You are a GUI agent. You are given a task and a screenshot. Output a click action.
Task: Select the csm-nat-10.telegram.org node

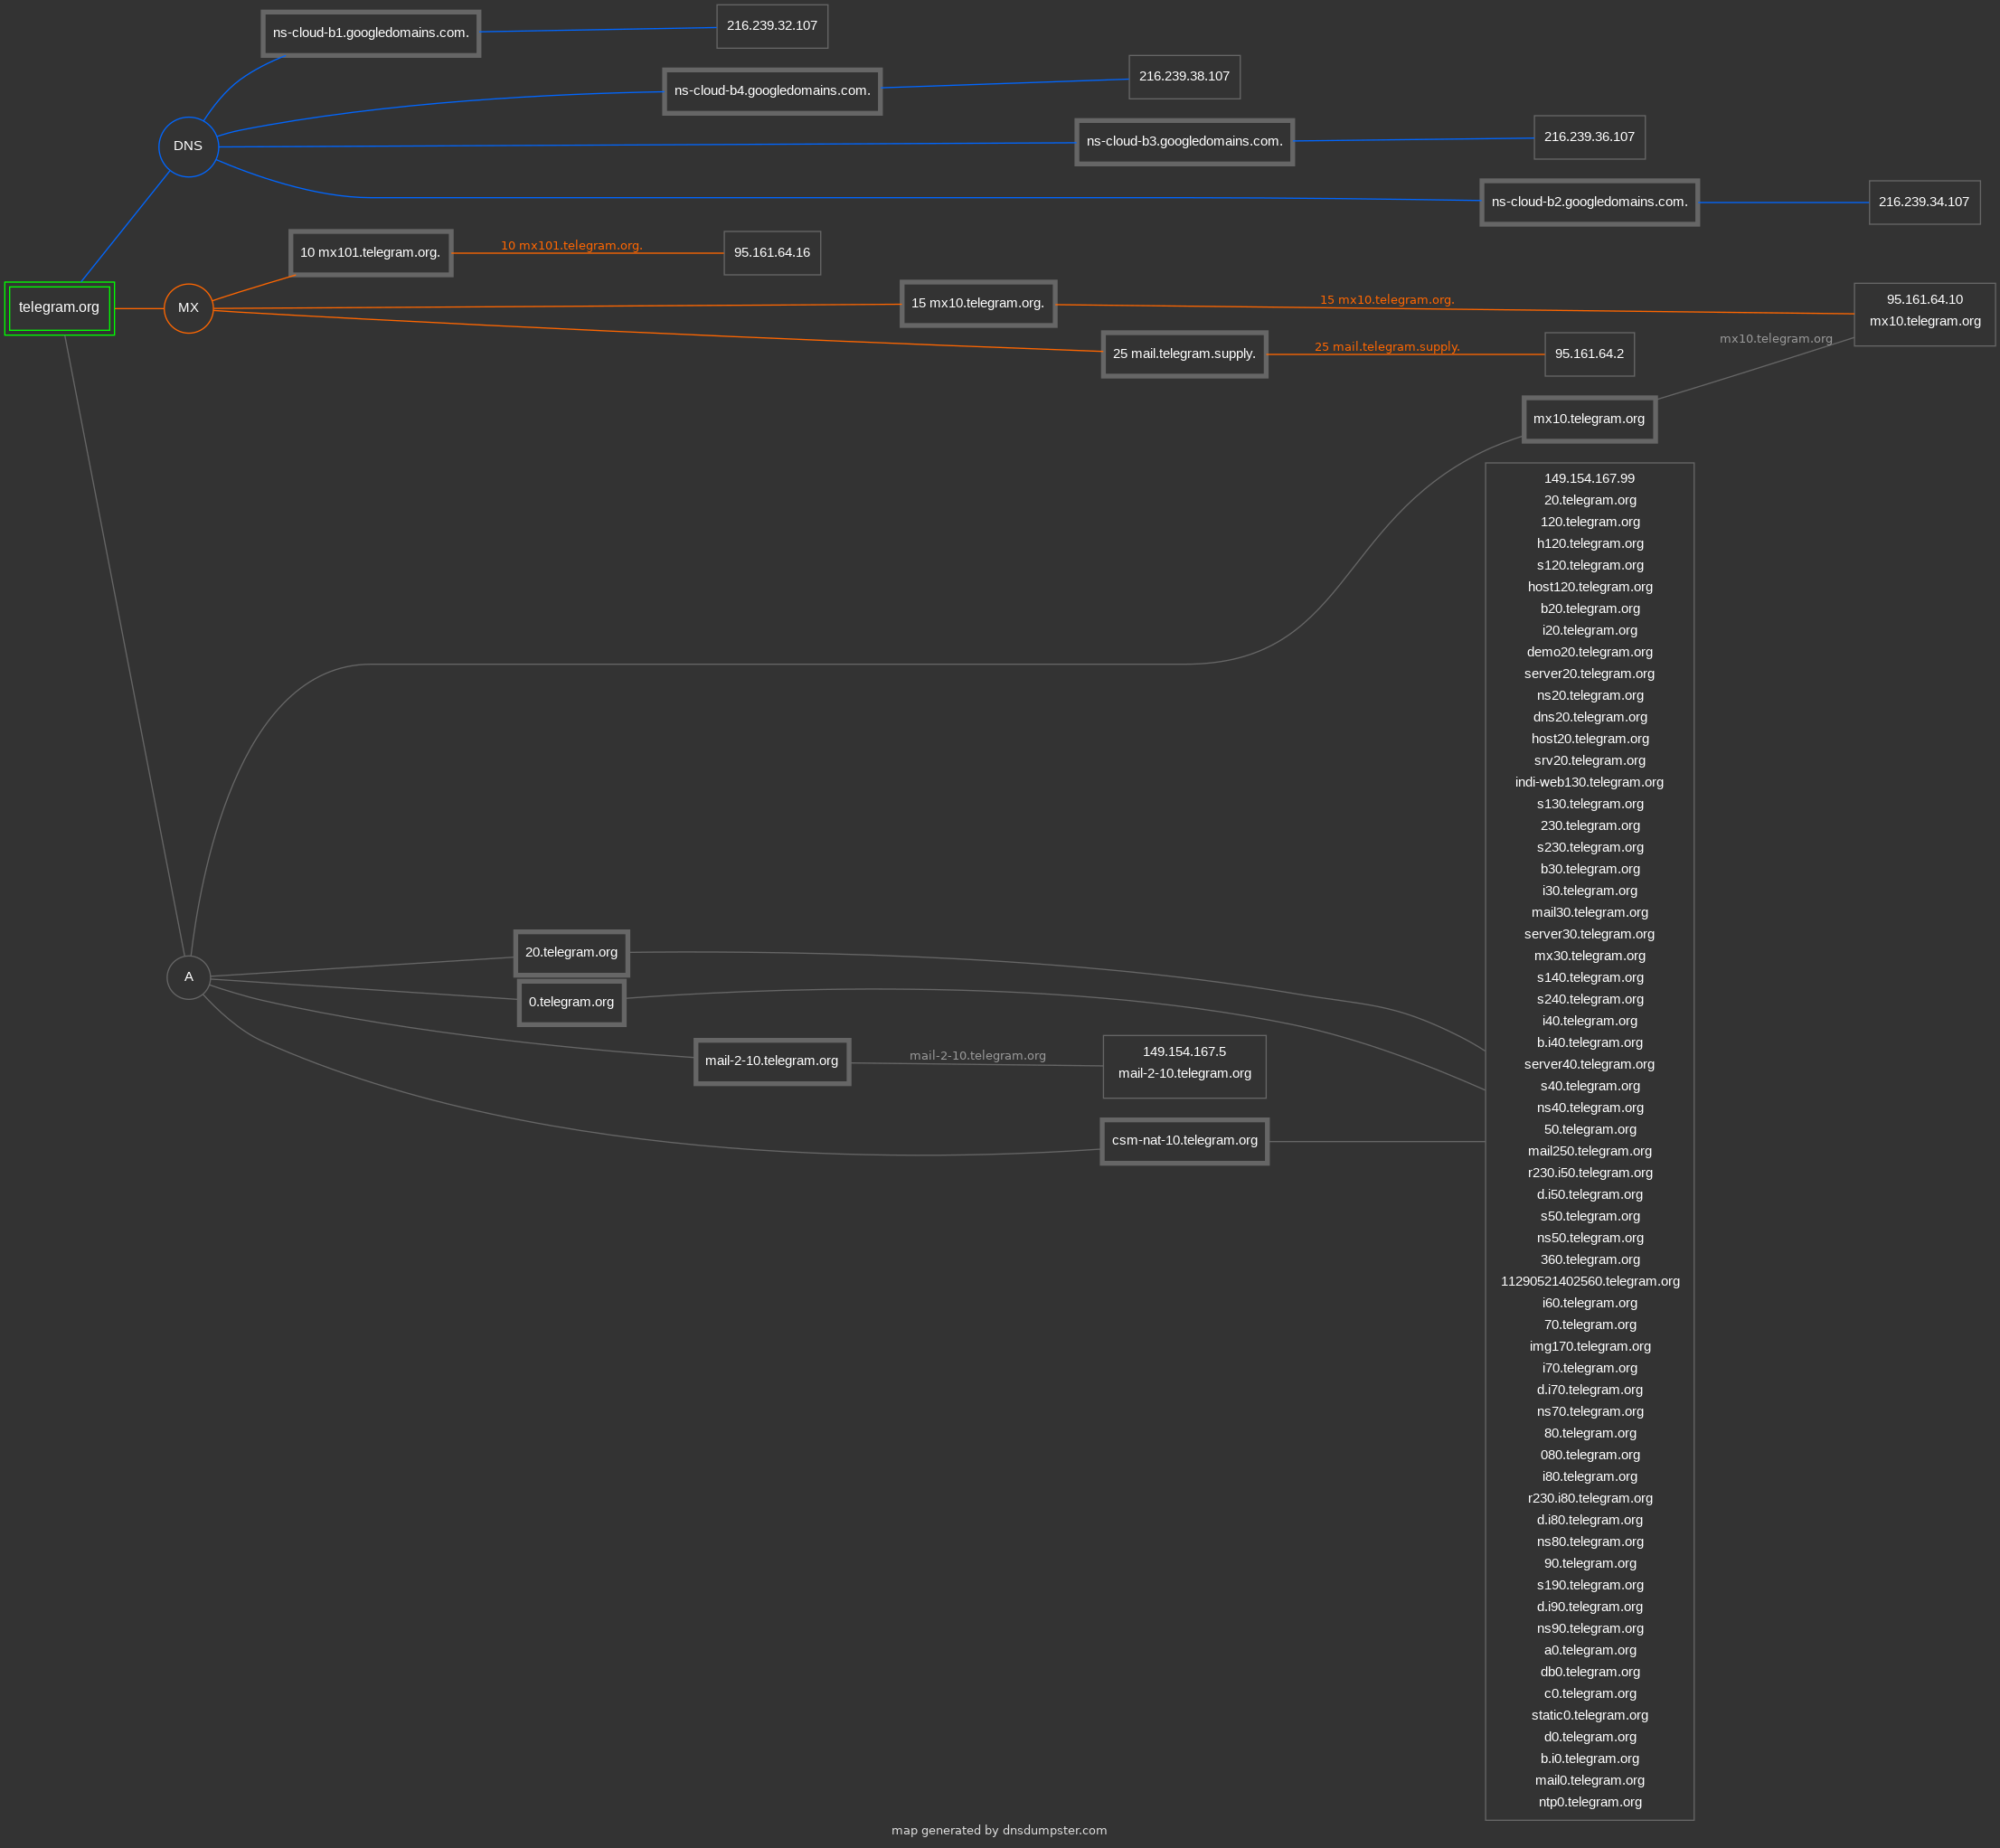tap(1184, 1141)
